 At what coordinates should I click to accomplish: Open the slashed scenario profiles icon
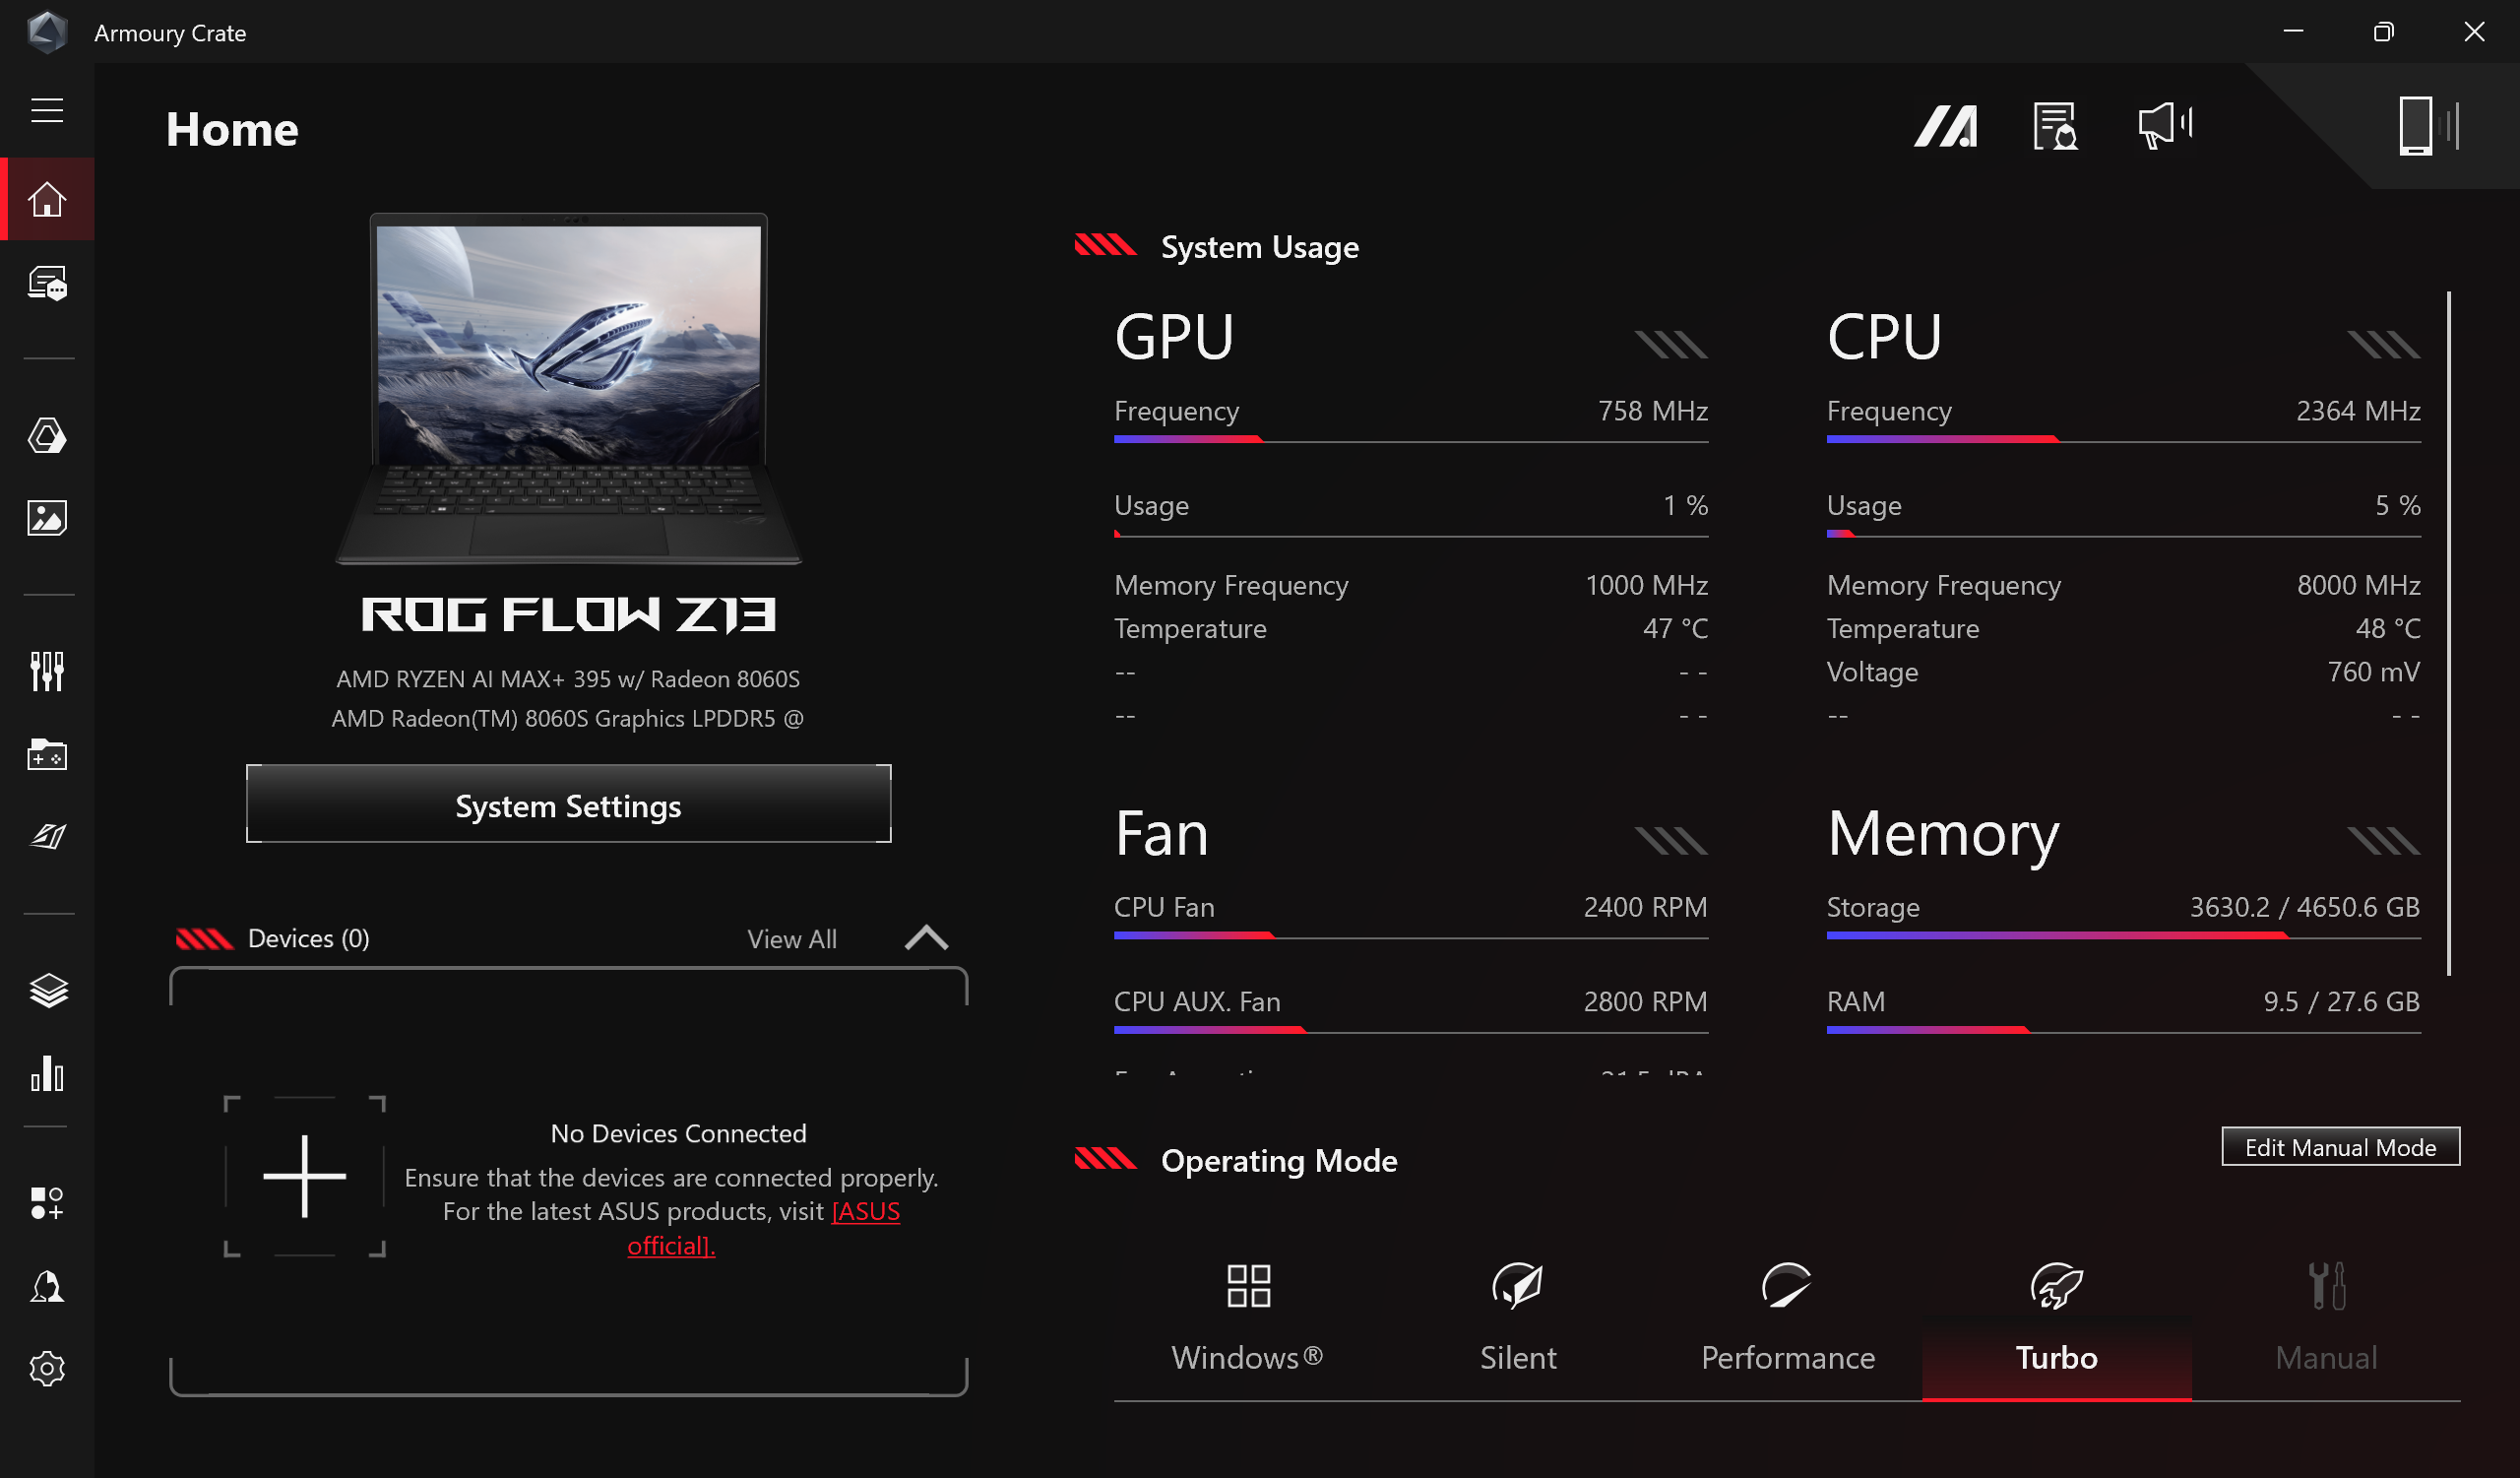tap(47, 836)
